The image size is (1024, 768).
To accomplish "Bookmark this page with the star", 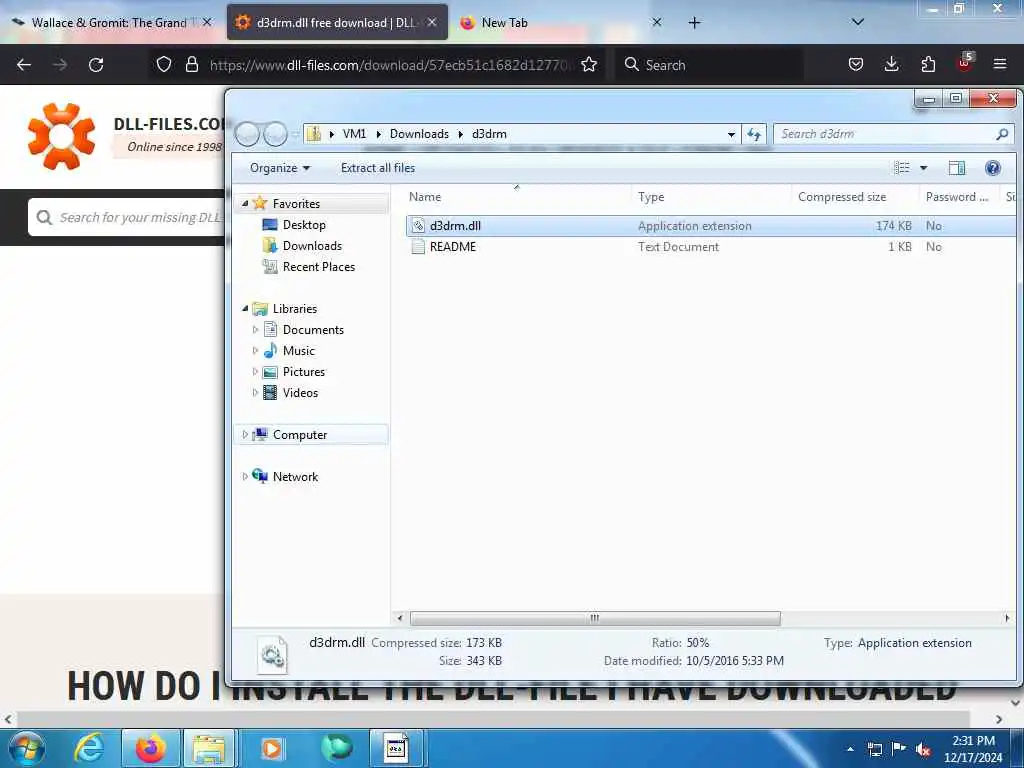I will click(589, 64).
